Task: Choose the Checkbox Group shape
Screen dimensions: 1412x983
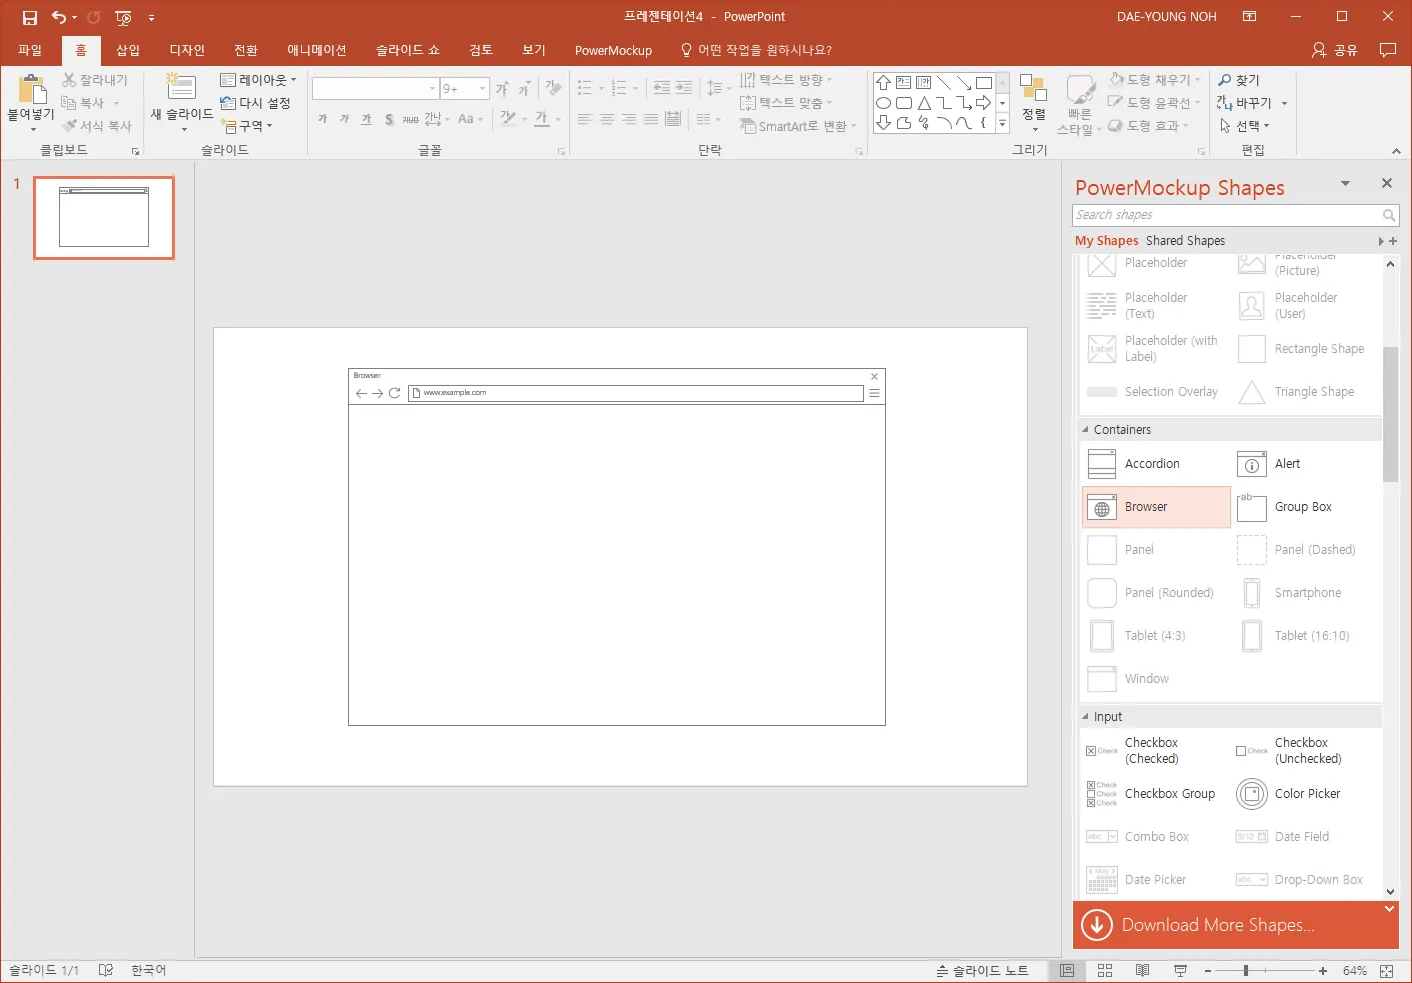Action: click(x=1168, y=794)
